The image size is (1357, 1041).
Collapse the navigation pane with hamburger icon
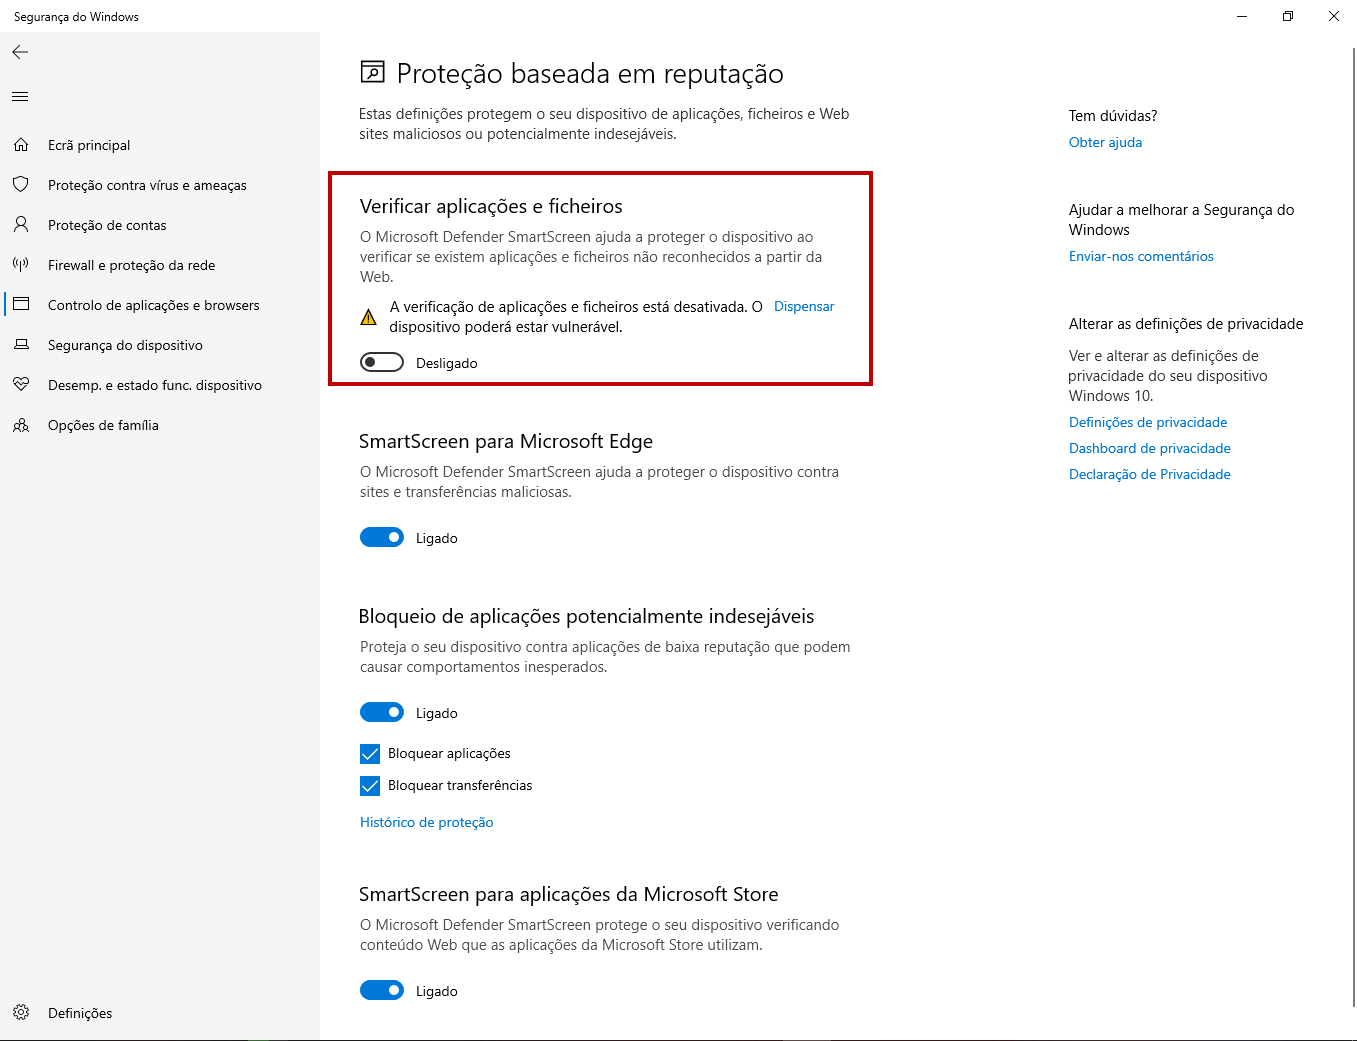coord(19,96)
